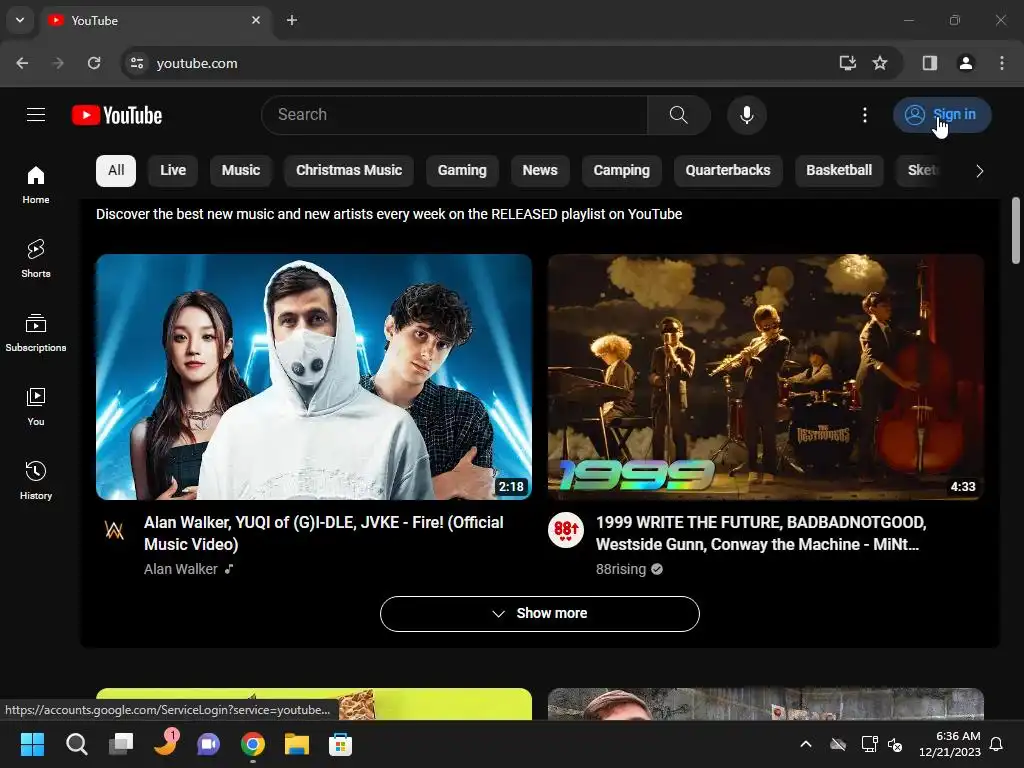Open the YouTube hamburger guide menu
This screenshot has height=768, width=1024.
[36, 115]
